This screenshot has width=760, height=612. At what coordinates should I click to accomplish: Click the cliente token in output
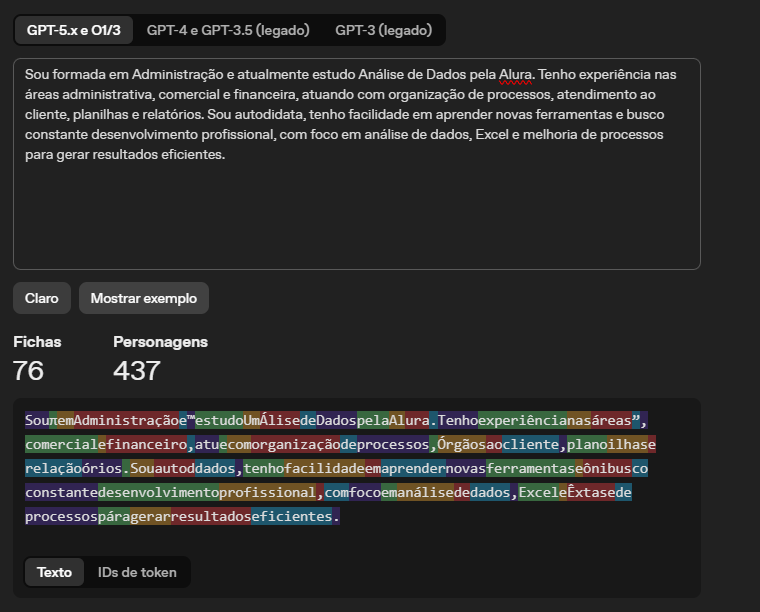click(531, 444)
